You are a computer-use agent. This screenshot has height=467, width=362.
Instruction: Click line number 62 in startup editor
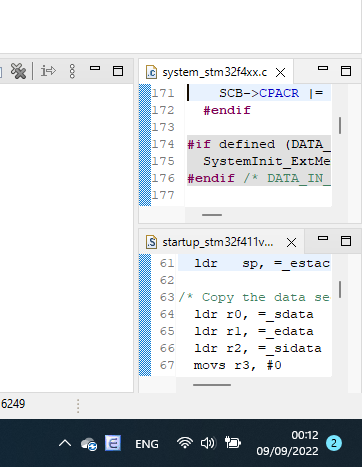(x=167, y=280)
